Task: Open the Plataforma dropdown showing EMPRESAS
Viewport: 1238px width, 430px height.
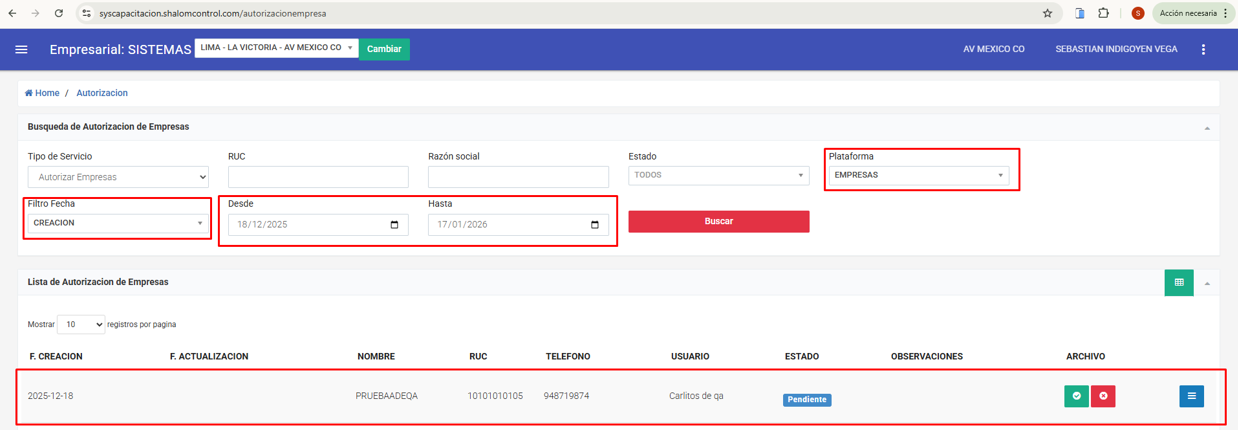Action: click(918, 175)
